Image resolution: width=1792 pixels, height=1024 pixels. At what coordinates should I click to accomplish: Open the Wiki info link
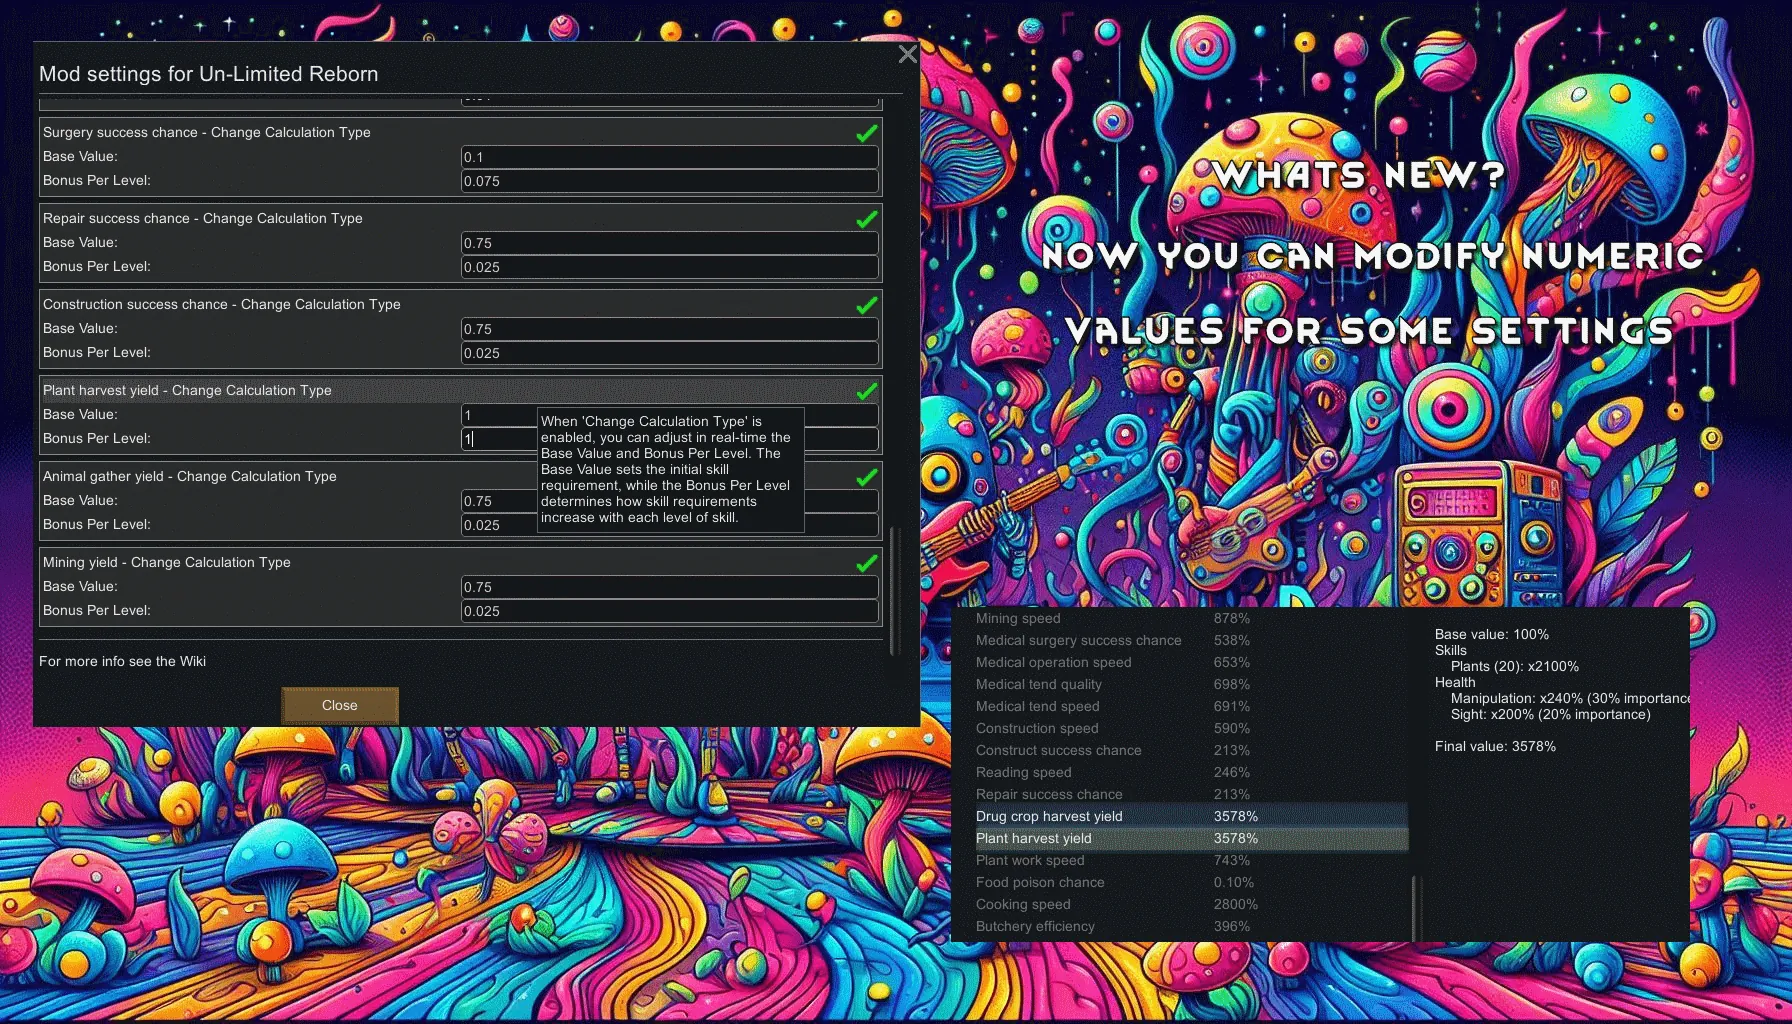pos(122,661)
